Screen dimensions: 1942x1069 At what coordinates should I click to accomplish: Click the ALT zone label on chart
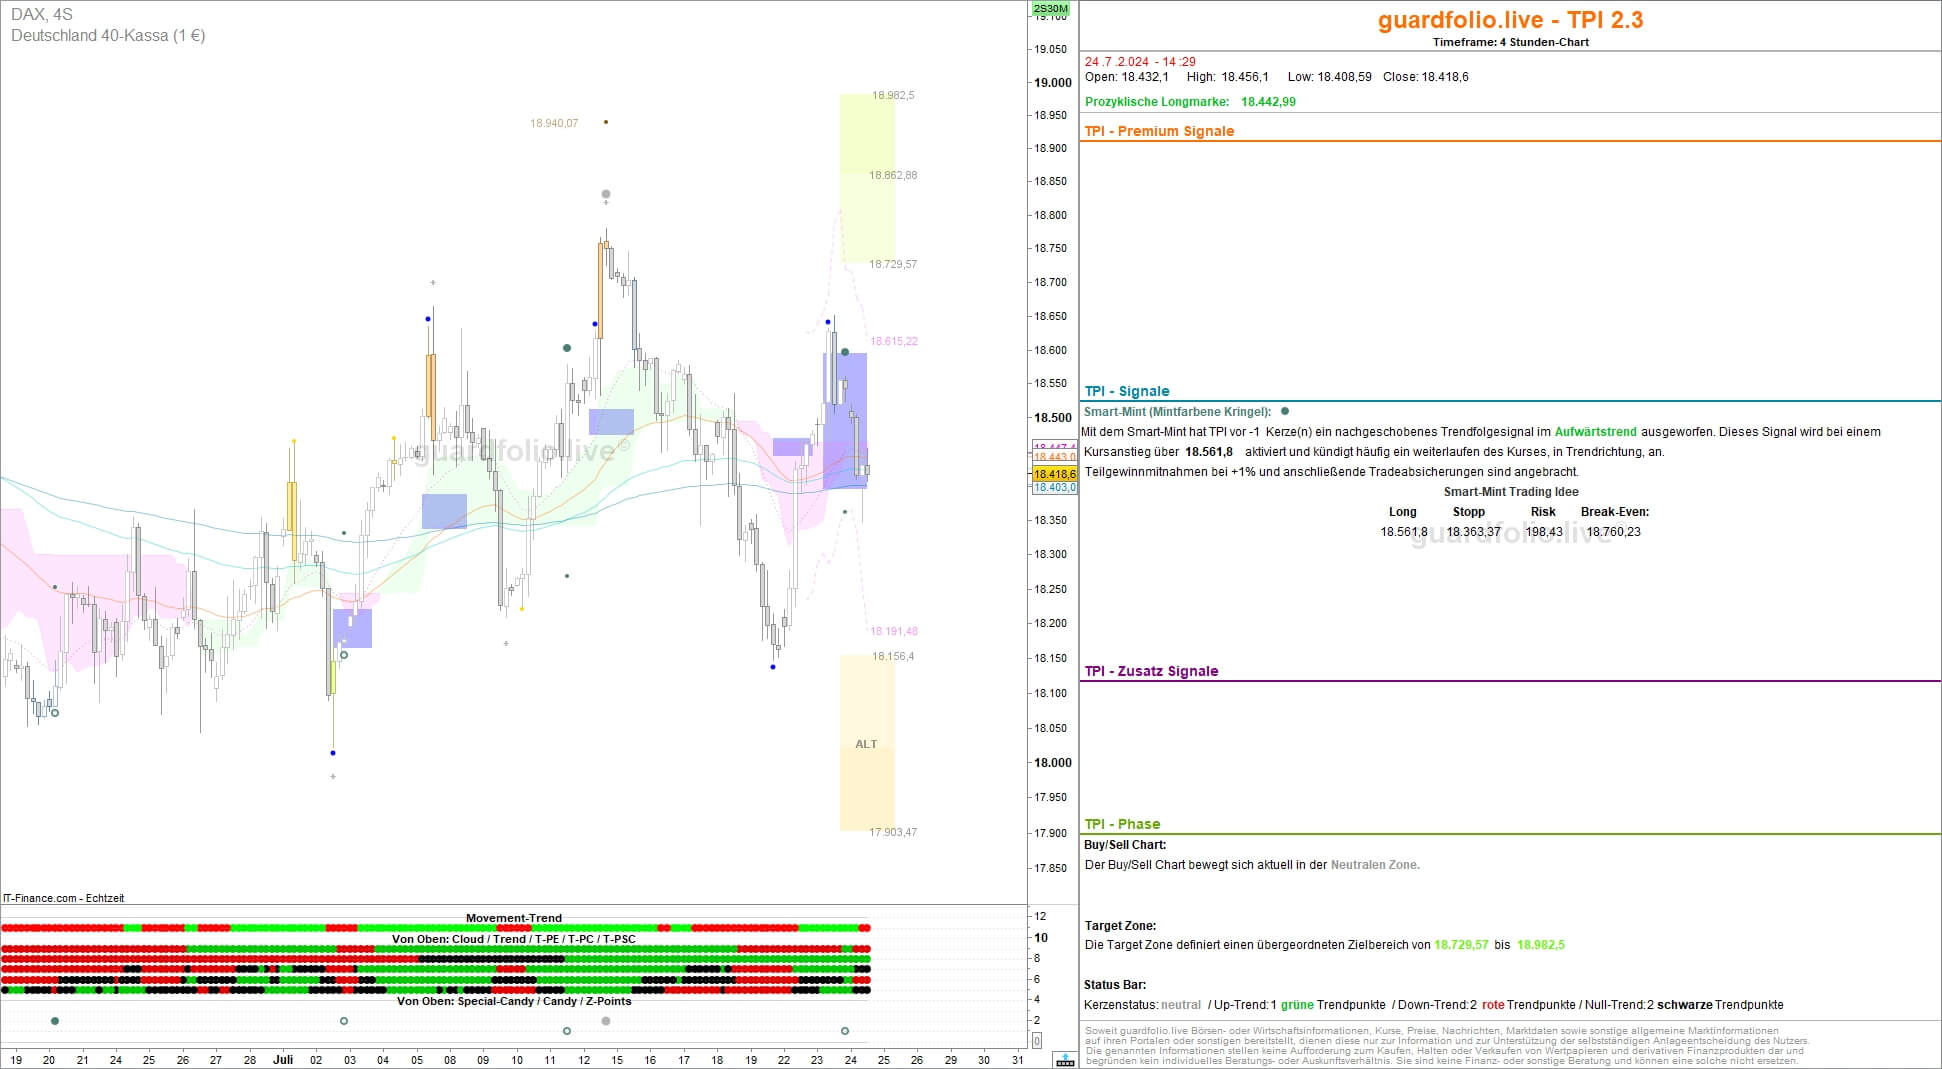(866, 745)
